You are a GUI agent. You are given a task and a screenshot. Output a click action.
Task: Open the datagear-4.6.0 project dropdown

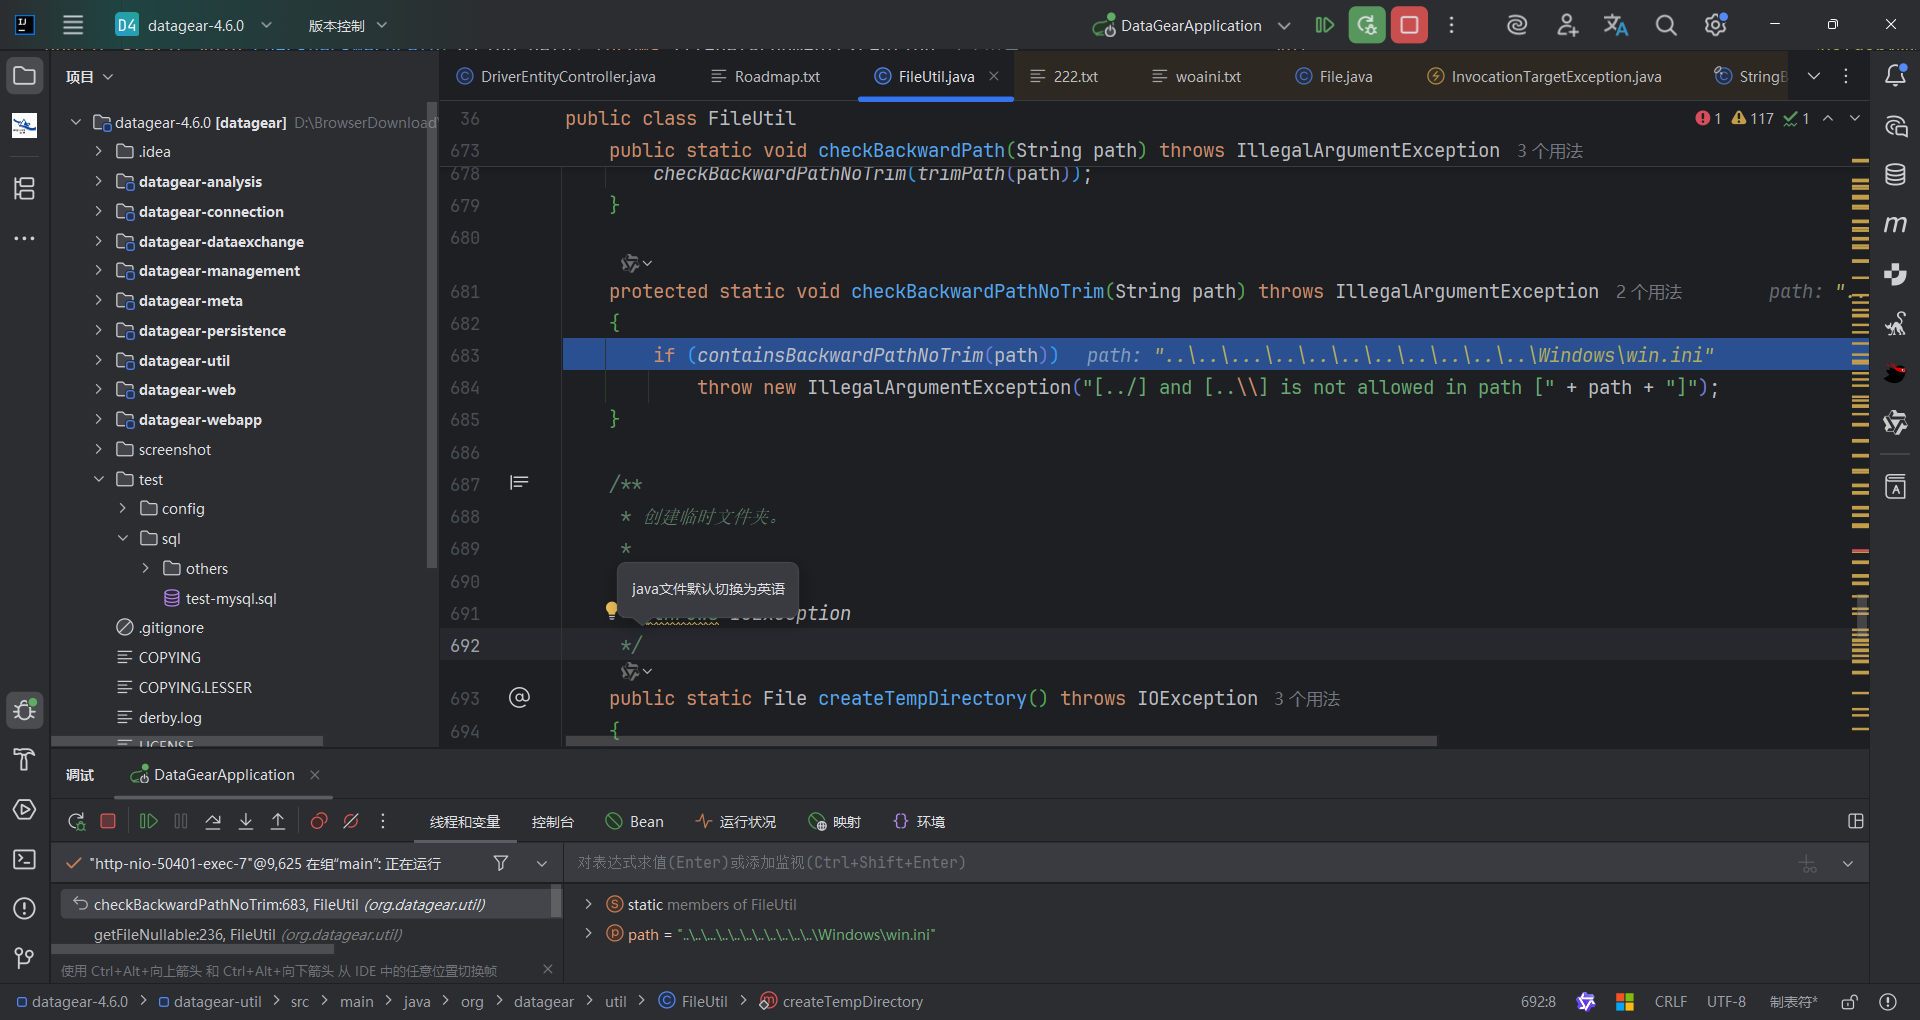point(194,25)
